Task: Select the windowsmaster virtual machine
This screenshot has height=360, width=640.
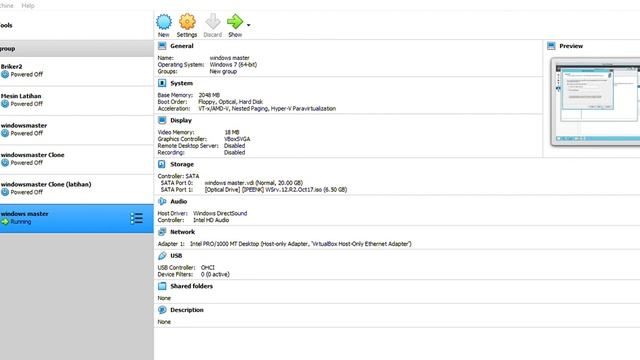Action: point(77,130)
